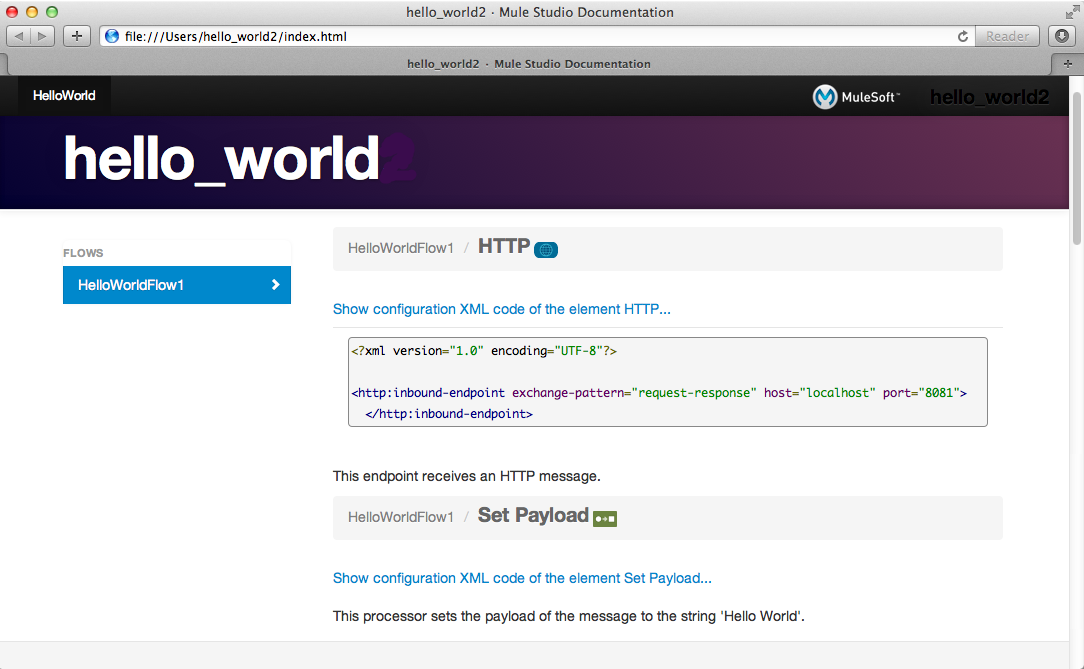Viewport: 1084px width, 669px height.
Task: Show configuration XML code of the element HTTP
Action: pos(501,309)
